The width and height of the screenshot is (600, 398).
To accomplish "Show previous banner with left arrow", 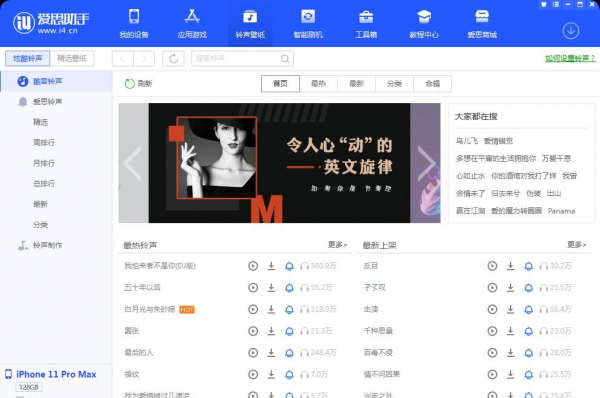I will pyautogui.click(x=132, y=163).
